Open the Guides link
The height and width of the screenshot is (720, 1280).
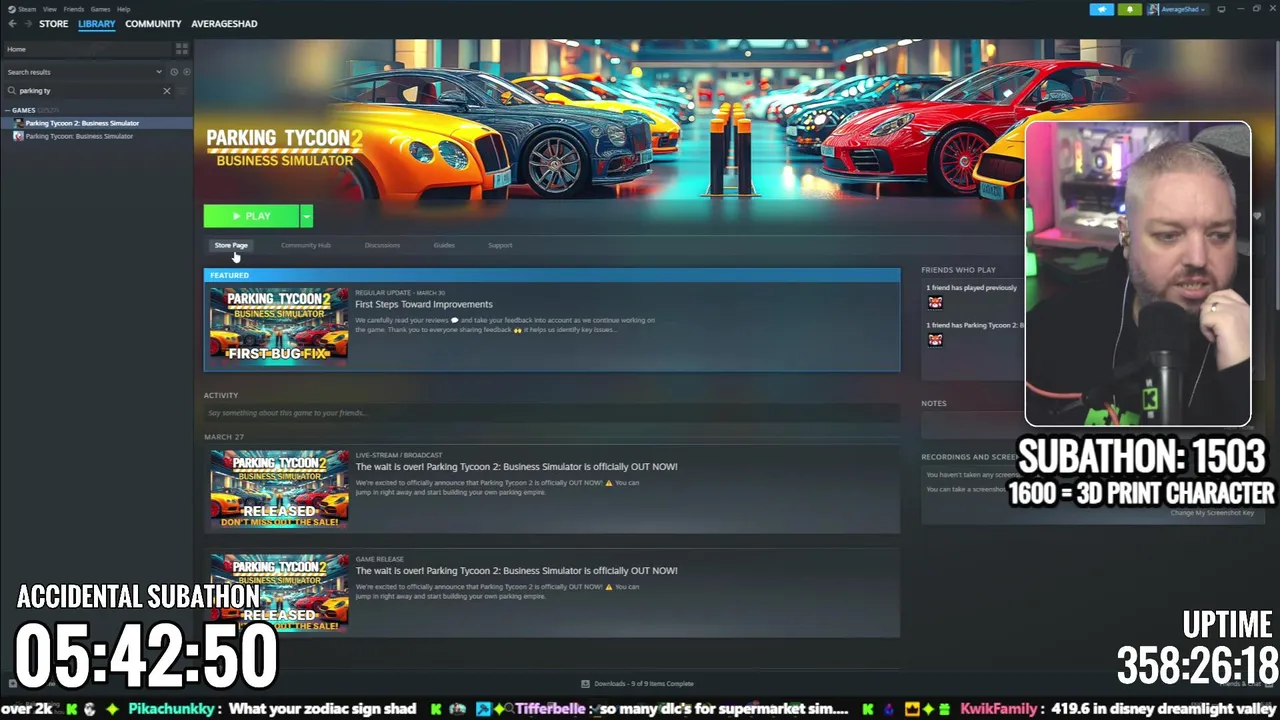click(x=444, y=245)
